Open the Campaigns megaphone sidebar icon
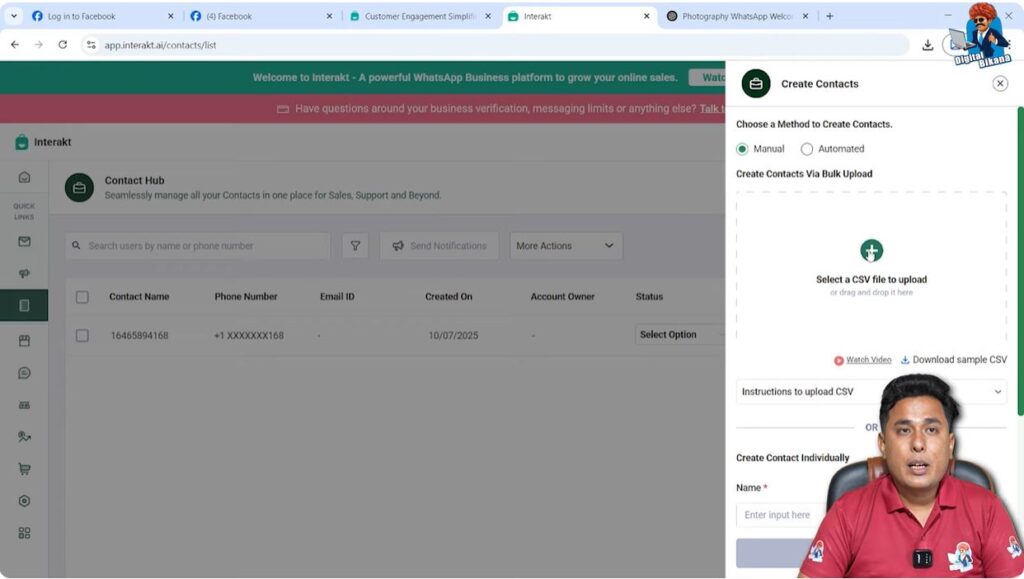This screenshot has height=579, width=1024. click(24, 274)
